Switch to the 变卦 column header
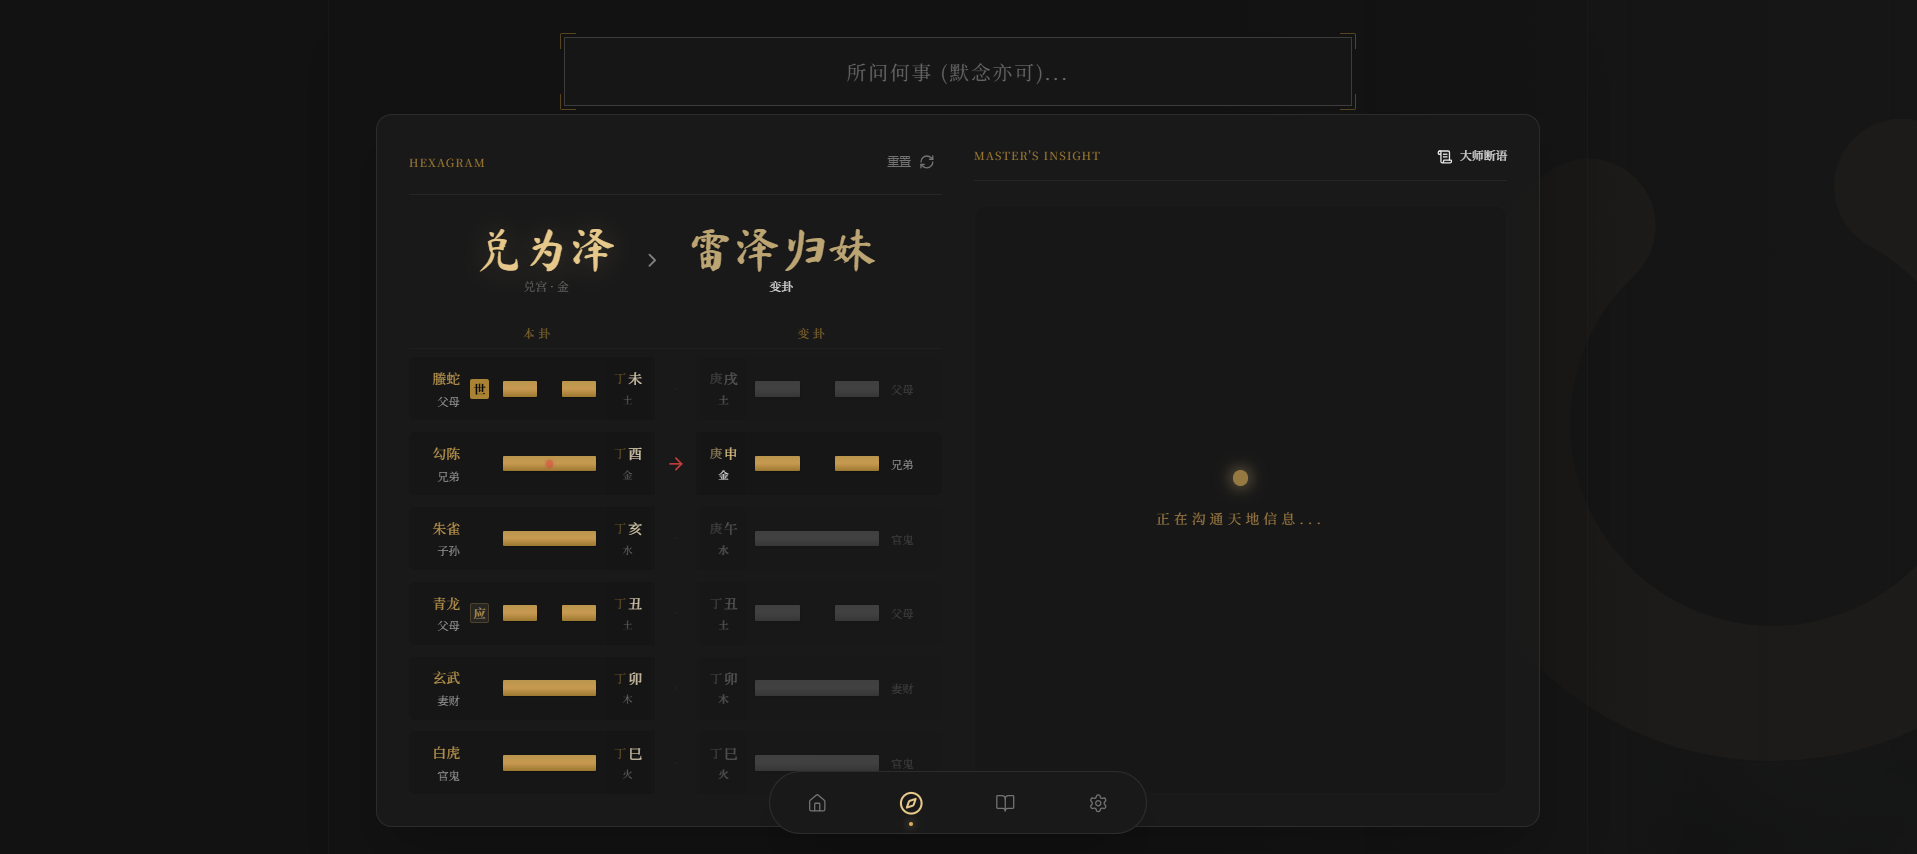 (x=811, y=334)
